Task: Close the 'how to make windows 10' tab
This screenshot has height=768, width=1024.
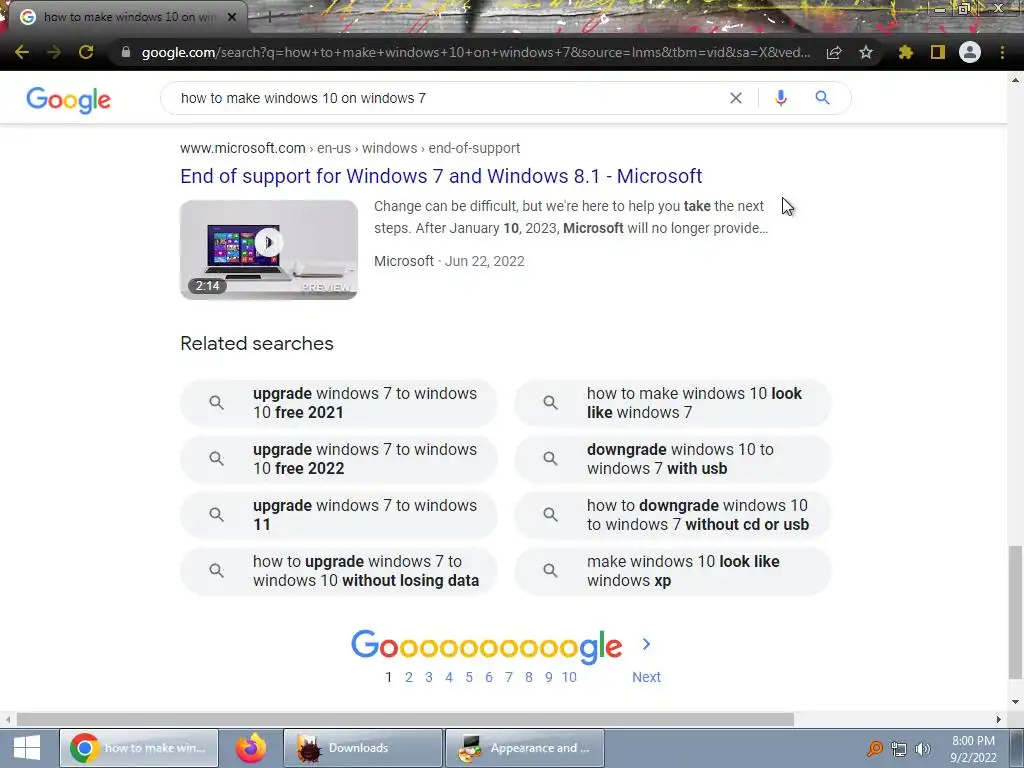Action: (232, 17)
